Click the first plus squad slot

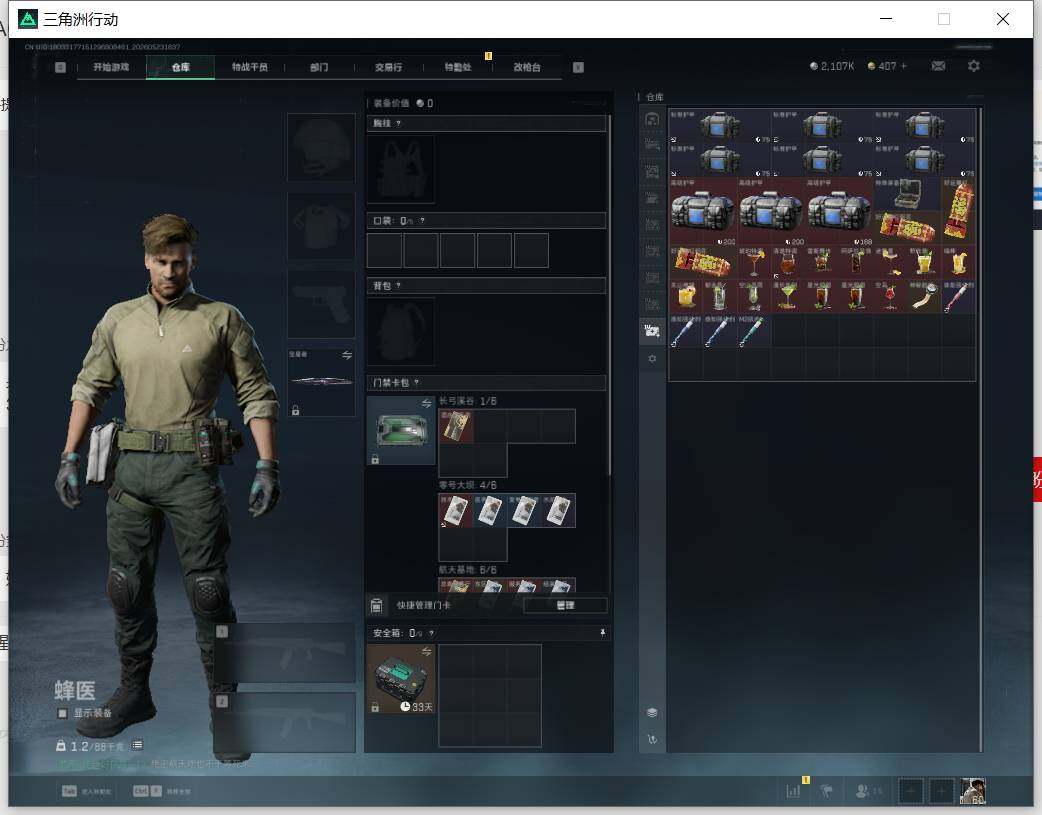910,791
